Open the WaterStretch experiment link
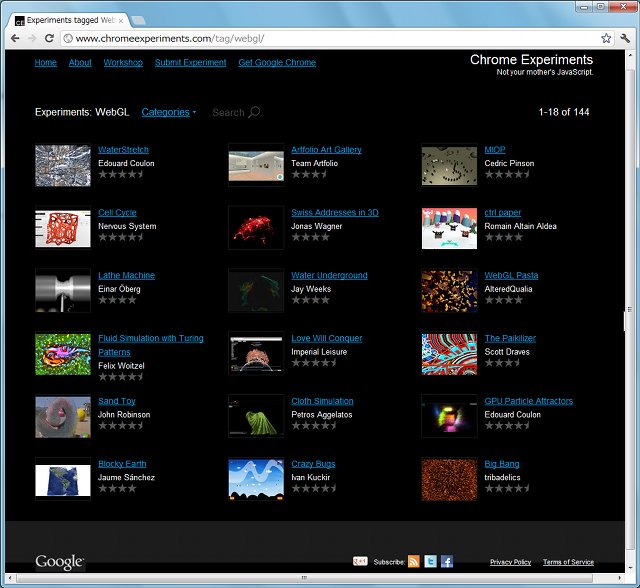The width and height of the screenshot is (640, 588). pos(124,150)
